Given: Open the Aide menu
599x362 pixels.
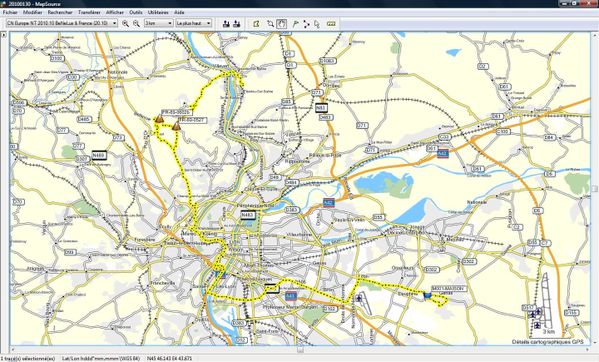Looking at the screenshot, I should (179, 12).
